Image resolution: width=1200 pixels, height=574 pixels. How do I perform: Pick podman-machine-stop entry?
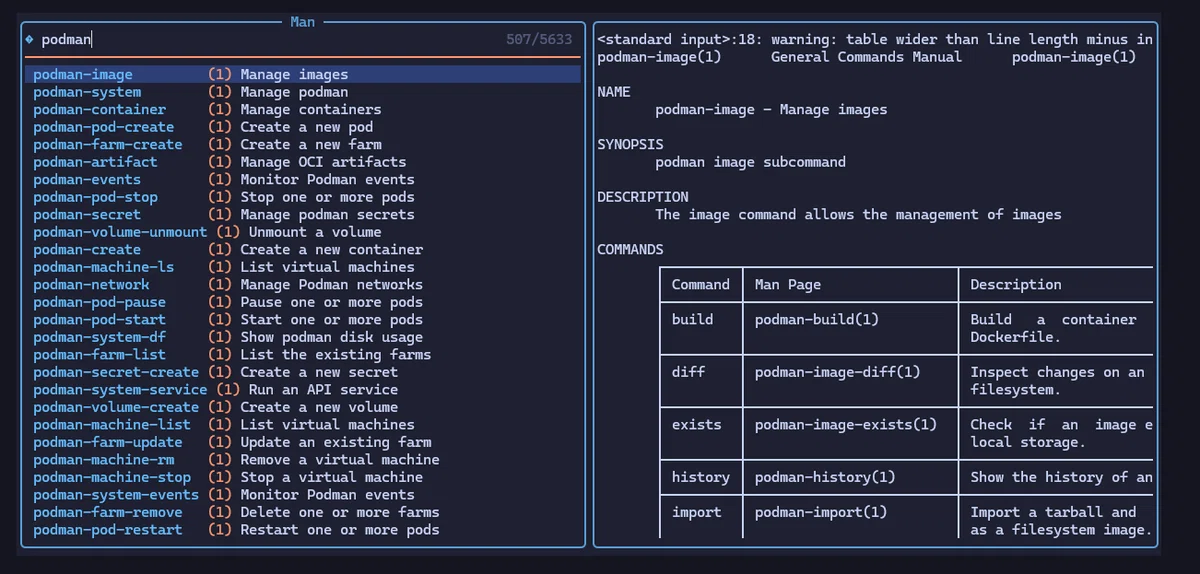(x=302, y=477)
